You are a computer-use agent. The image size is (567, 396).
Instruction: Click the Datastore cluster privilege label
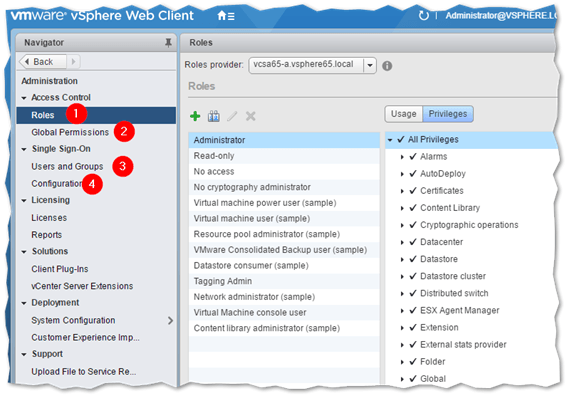click(x=453, y=276)
